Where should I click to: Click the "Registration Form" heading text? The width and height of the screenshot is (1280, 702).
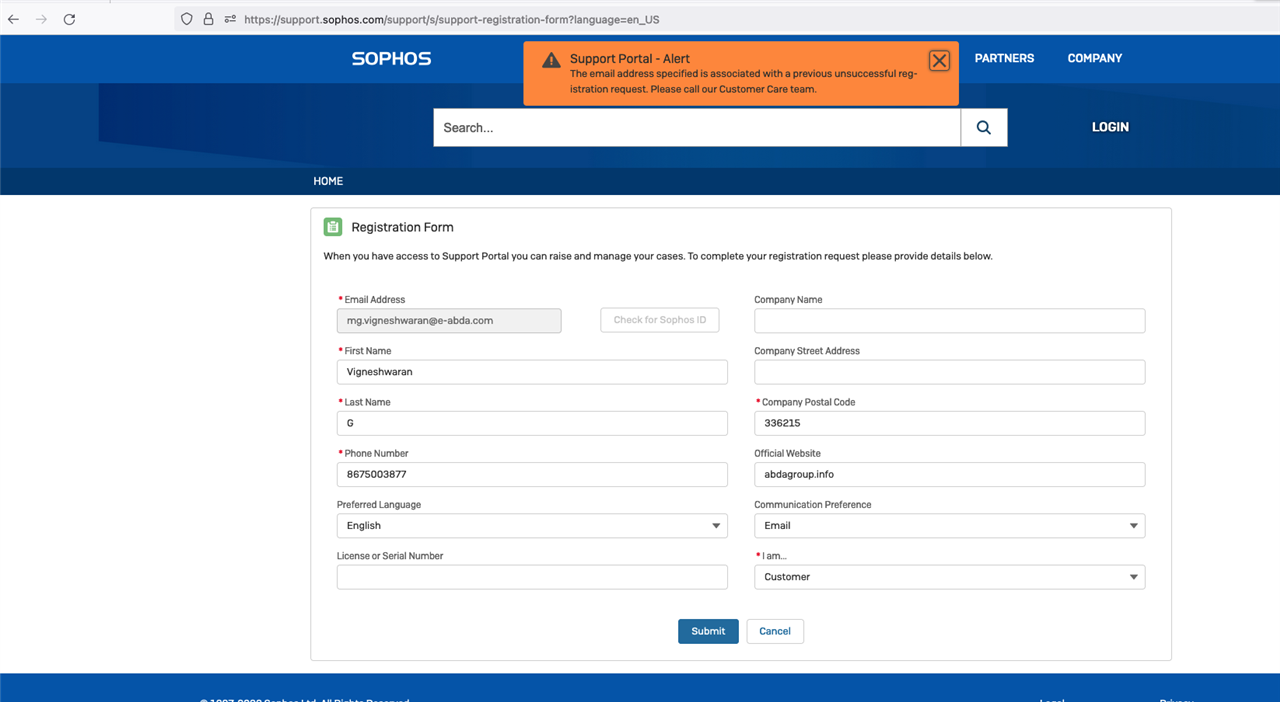402,227
